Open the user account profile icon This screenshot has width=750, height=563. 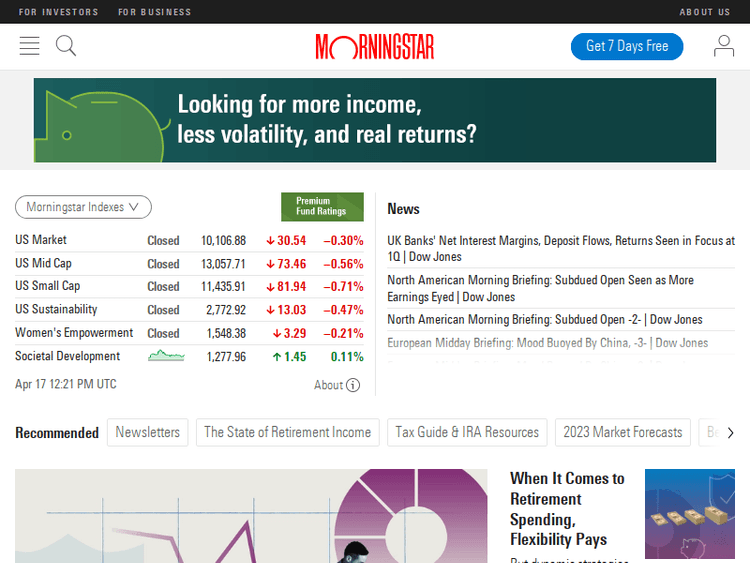tap(723, 46)
